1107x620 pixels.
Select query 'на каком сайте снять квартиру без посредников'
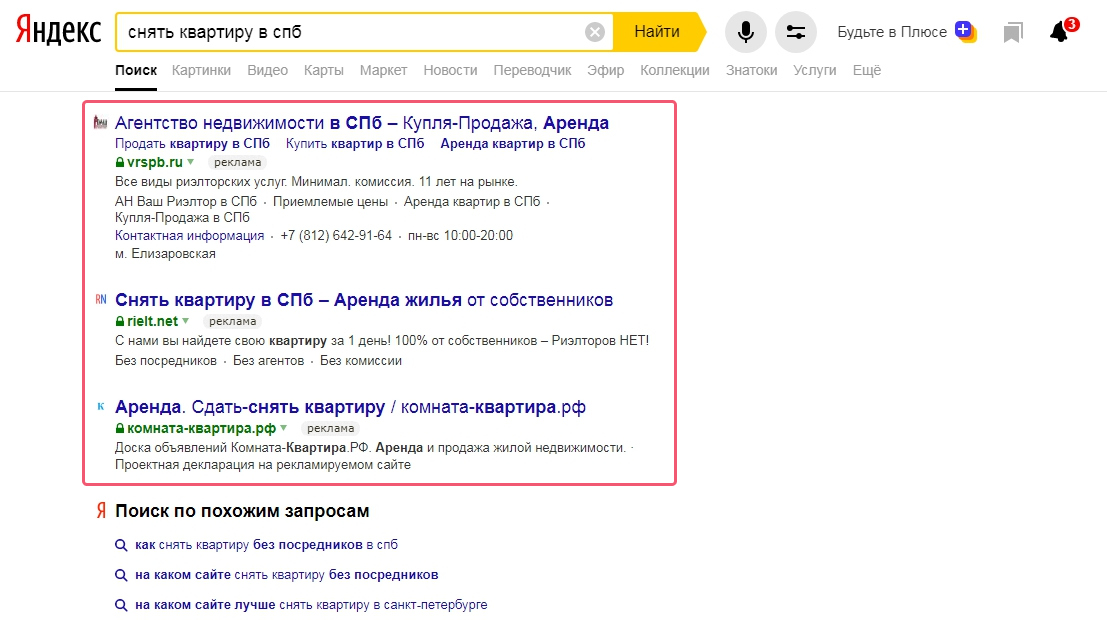tap(287, 575)
